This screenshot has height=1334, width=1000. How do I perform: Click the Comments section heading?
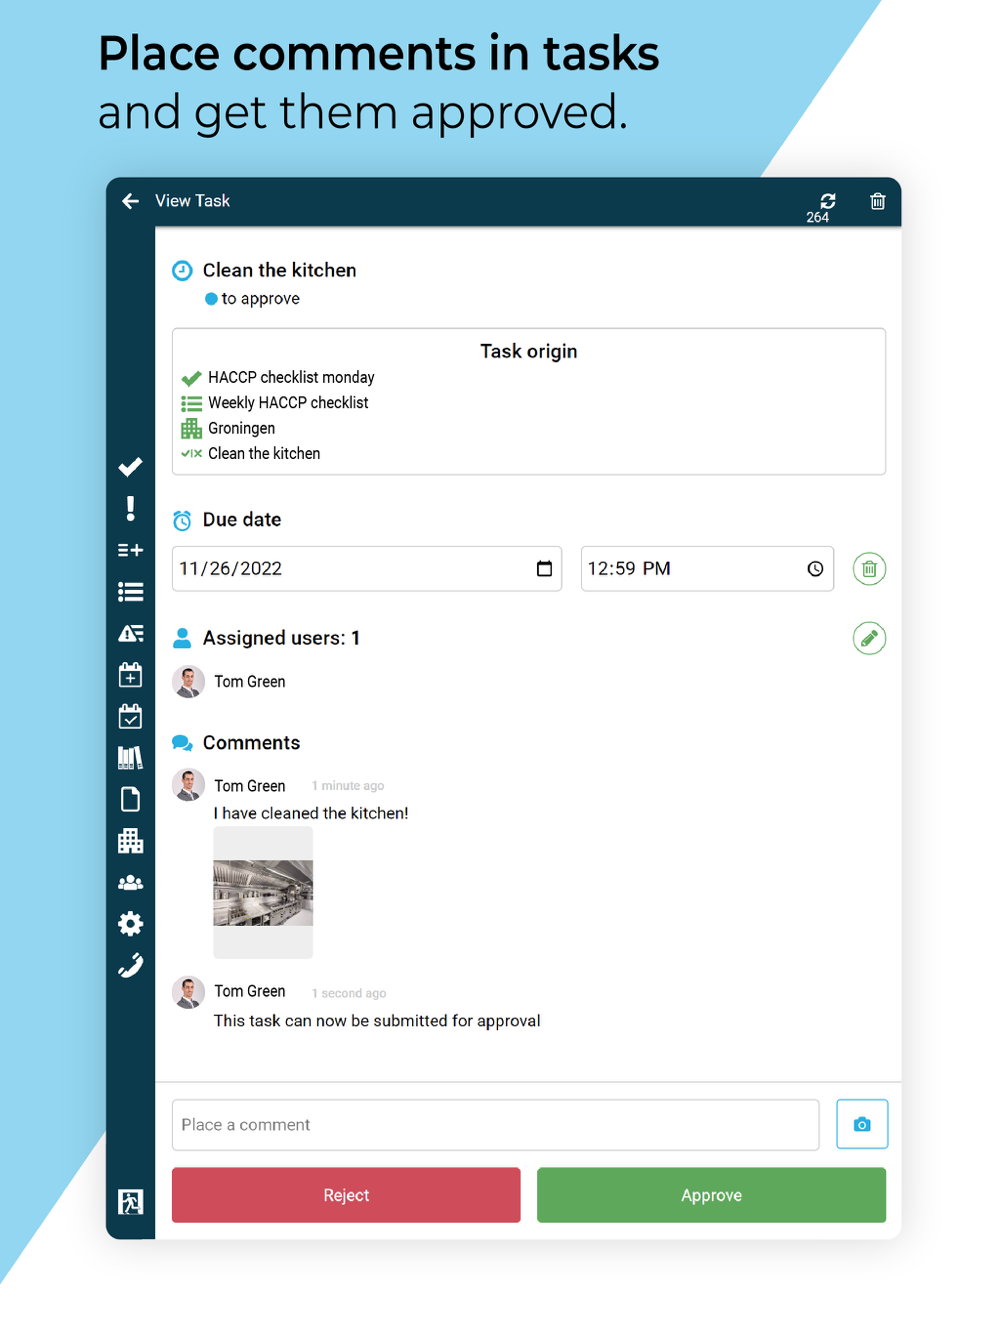point(251,743)
